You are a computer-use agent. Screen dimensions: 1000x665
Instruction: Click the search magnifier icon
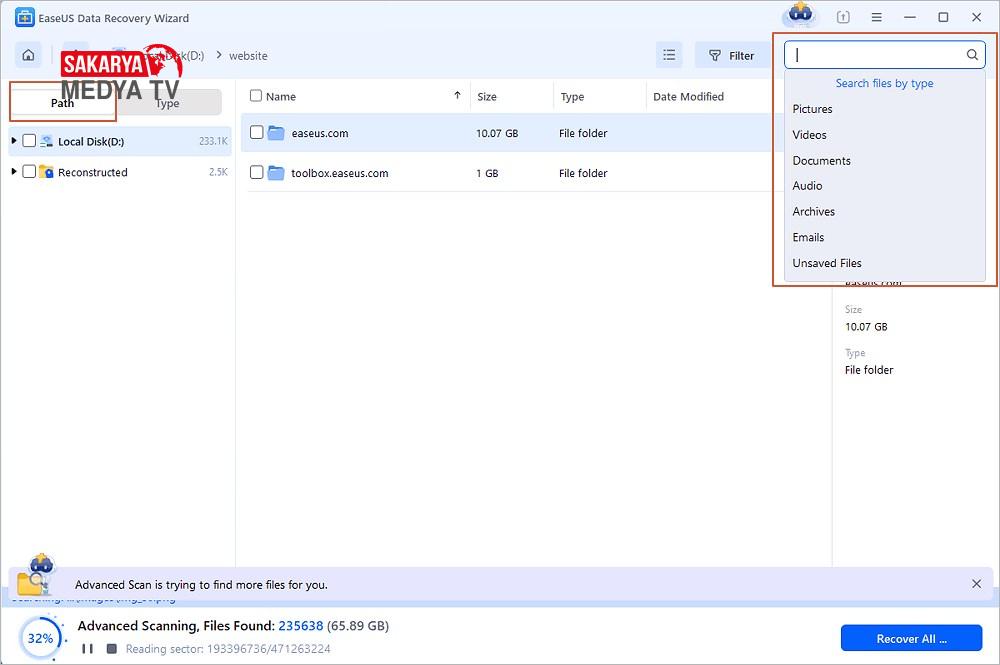pyautogui.click(x=972, y=55)
